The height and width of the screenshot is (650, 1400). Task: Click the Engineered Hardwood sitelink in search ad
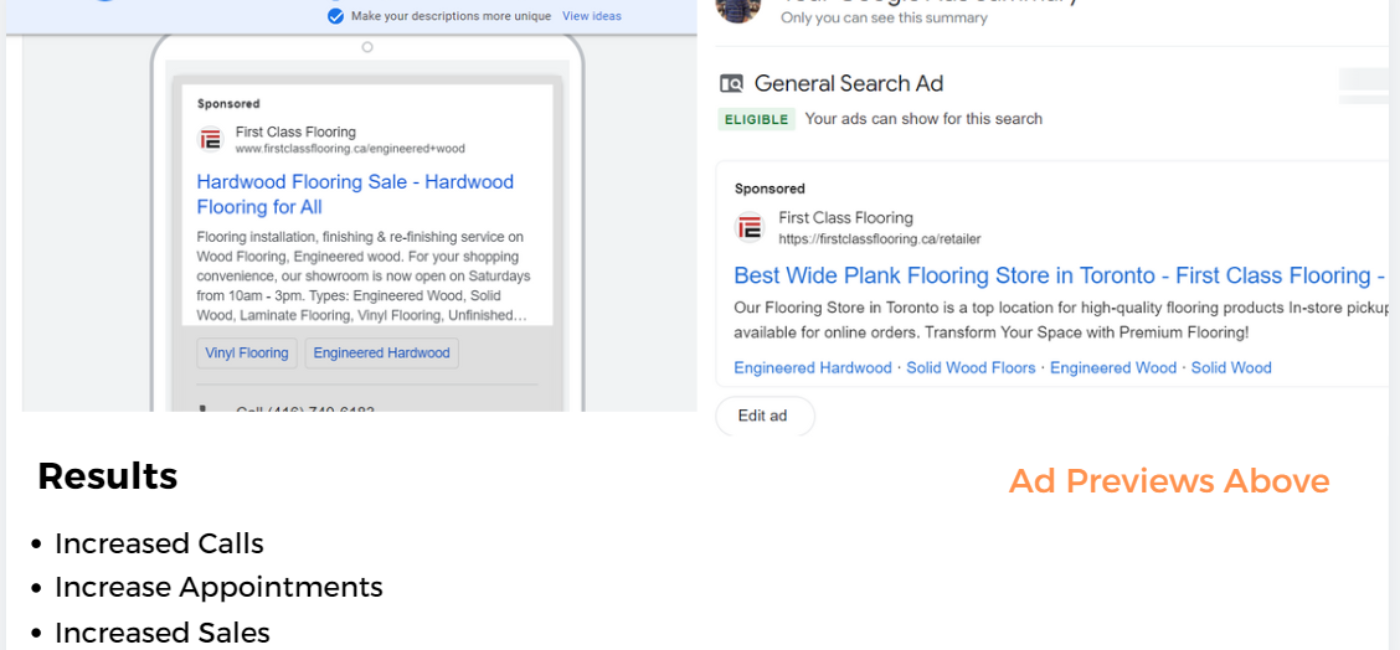(x=812, y=368)
